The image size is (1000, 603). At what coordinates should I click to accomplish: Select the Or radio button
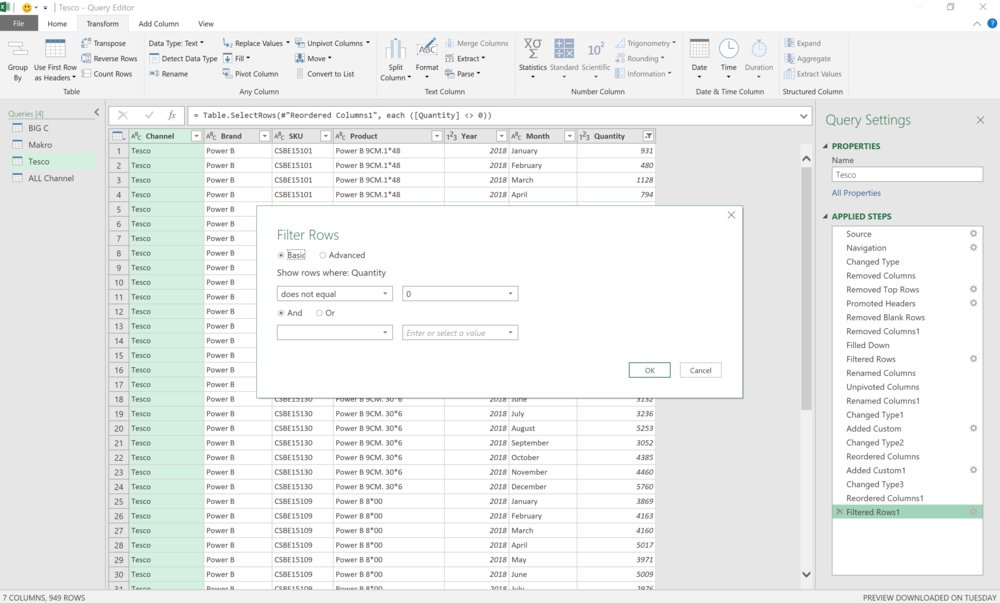point(318,312)
